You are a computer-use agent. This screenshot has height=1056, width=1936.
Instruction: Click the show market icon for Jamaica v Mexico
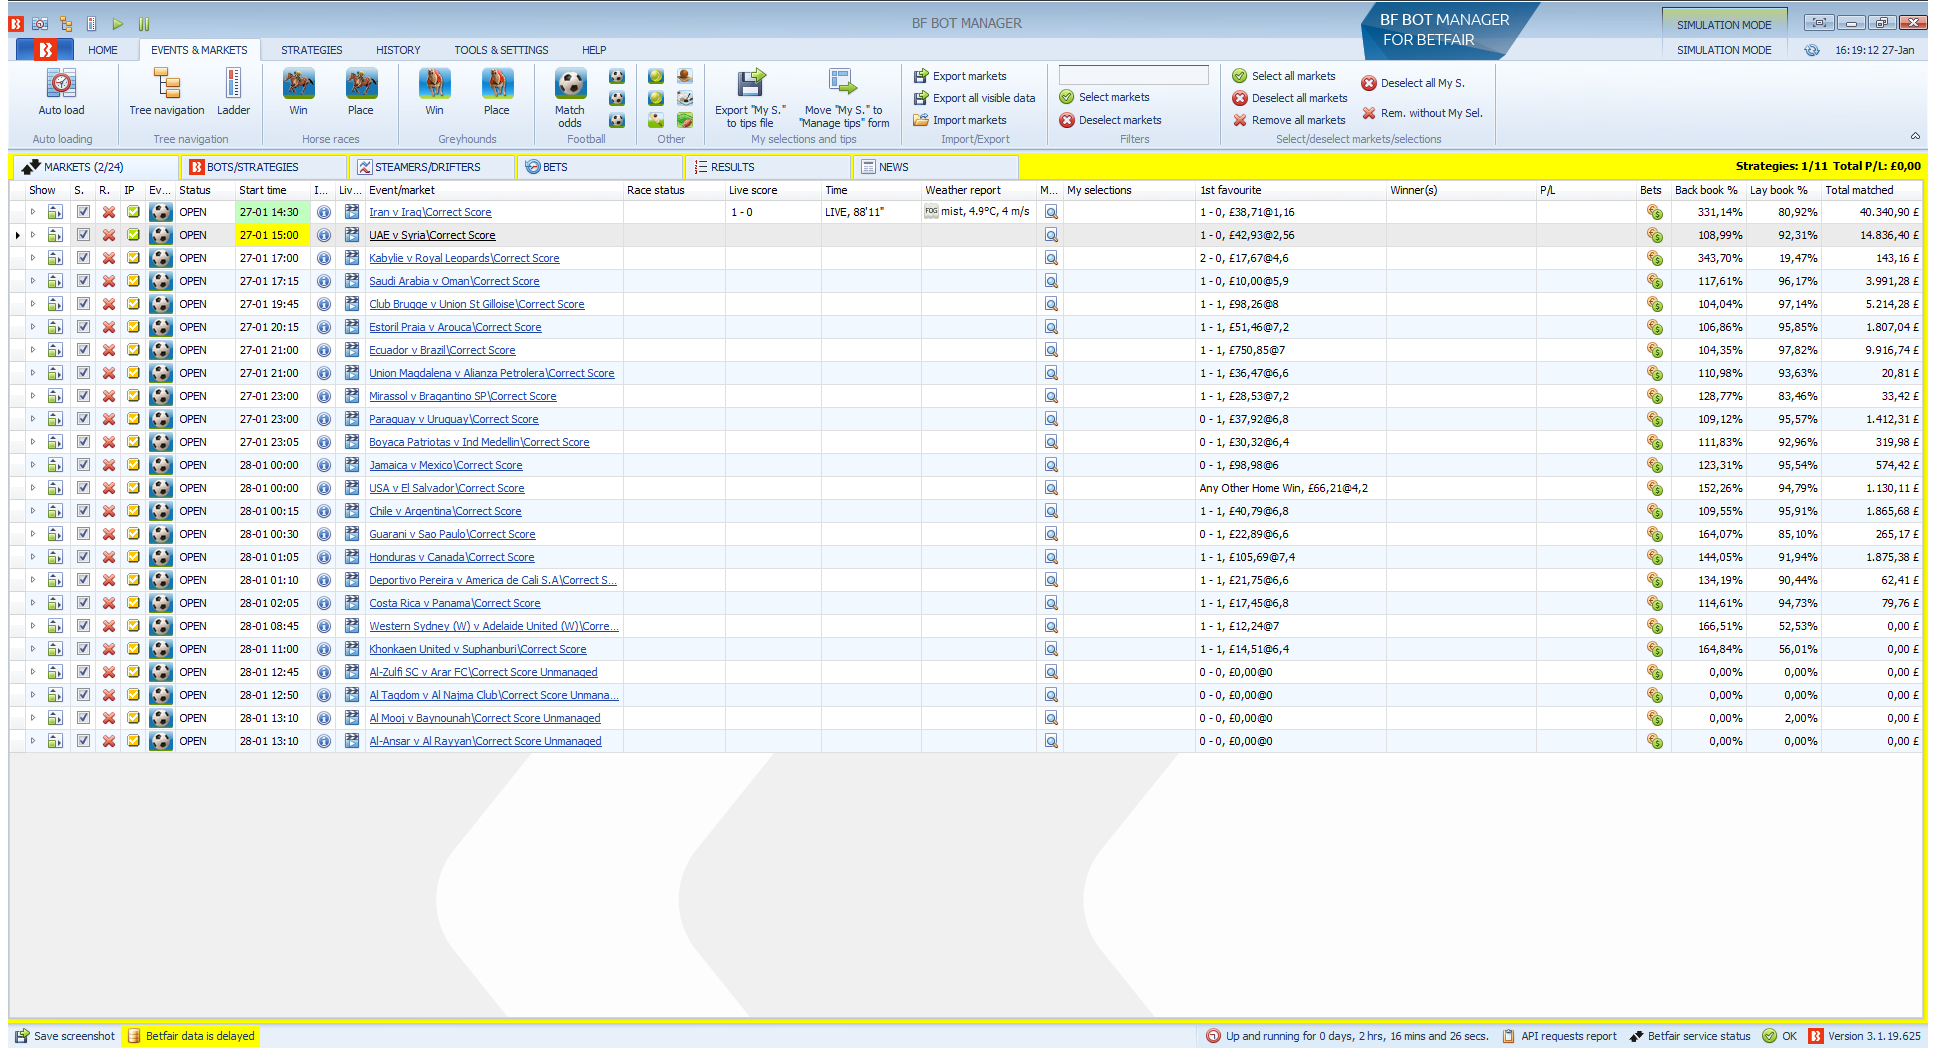click(x=55, y=465)
